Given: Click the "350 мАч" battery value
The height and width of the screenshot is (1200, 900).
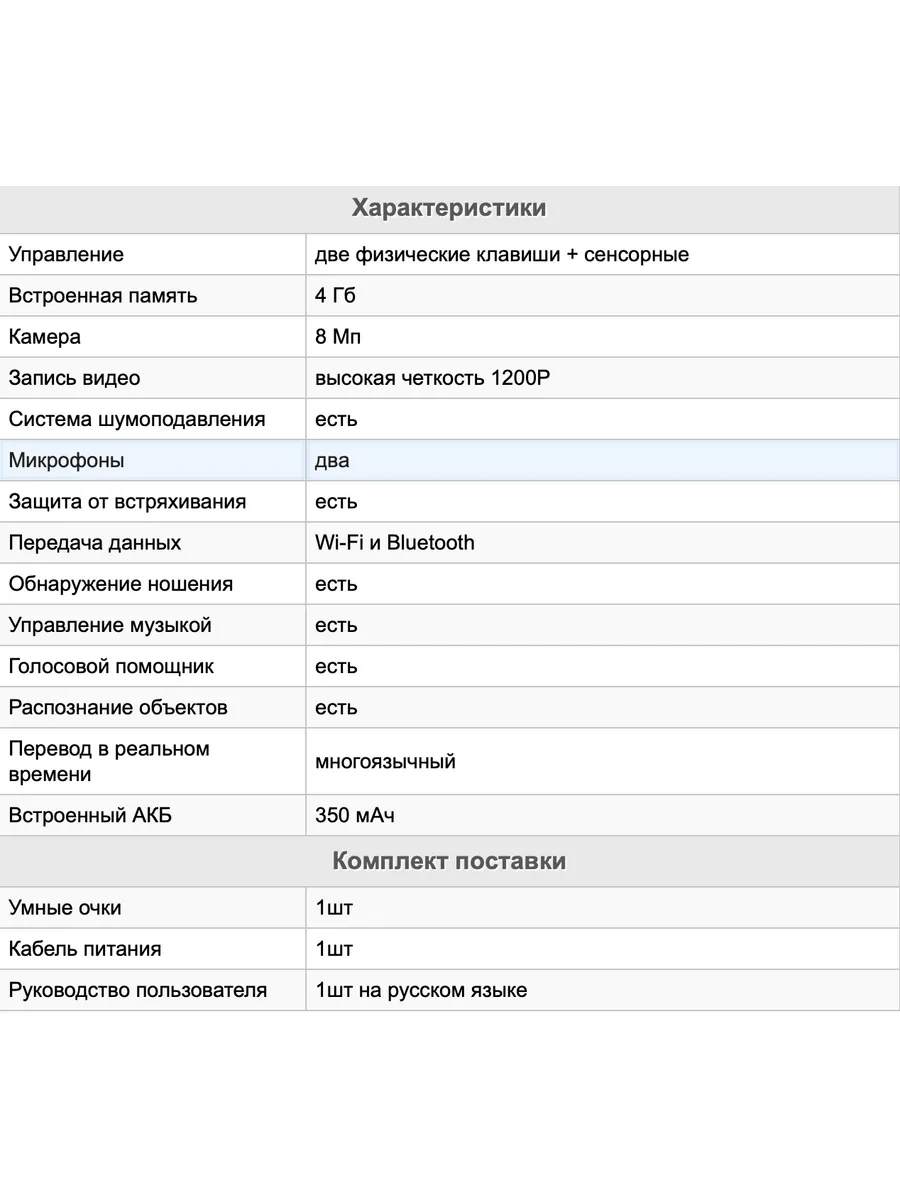Looking at the screenshot, I should pyautogui.click(x=355, y=815).
